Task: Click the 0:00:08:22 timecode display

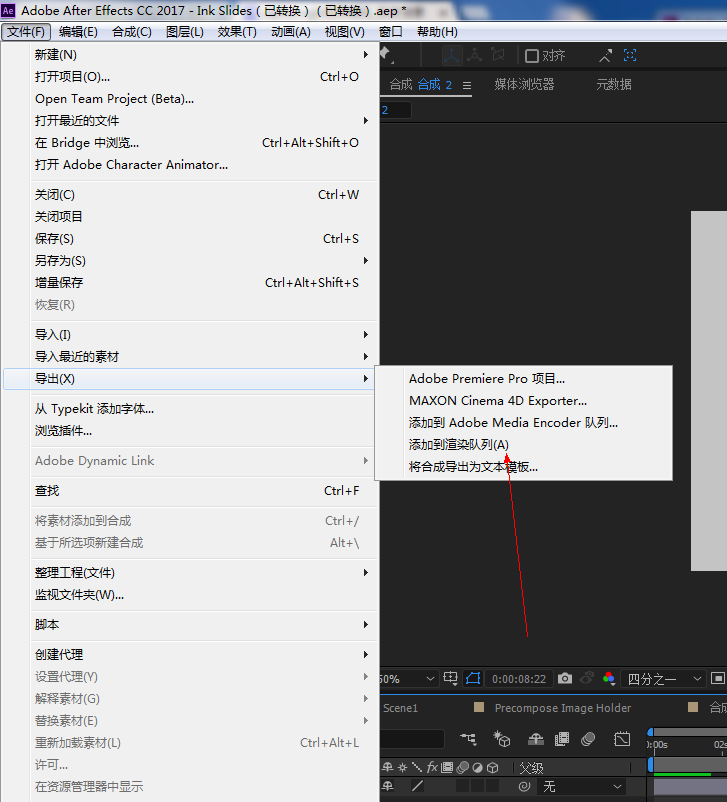Action: (x=519, y=679)
